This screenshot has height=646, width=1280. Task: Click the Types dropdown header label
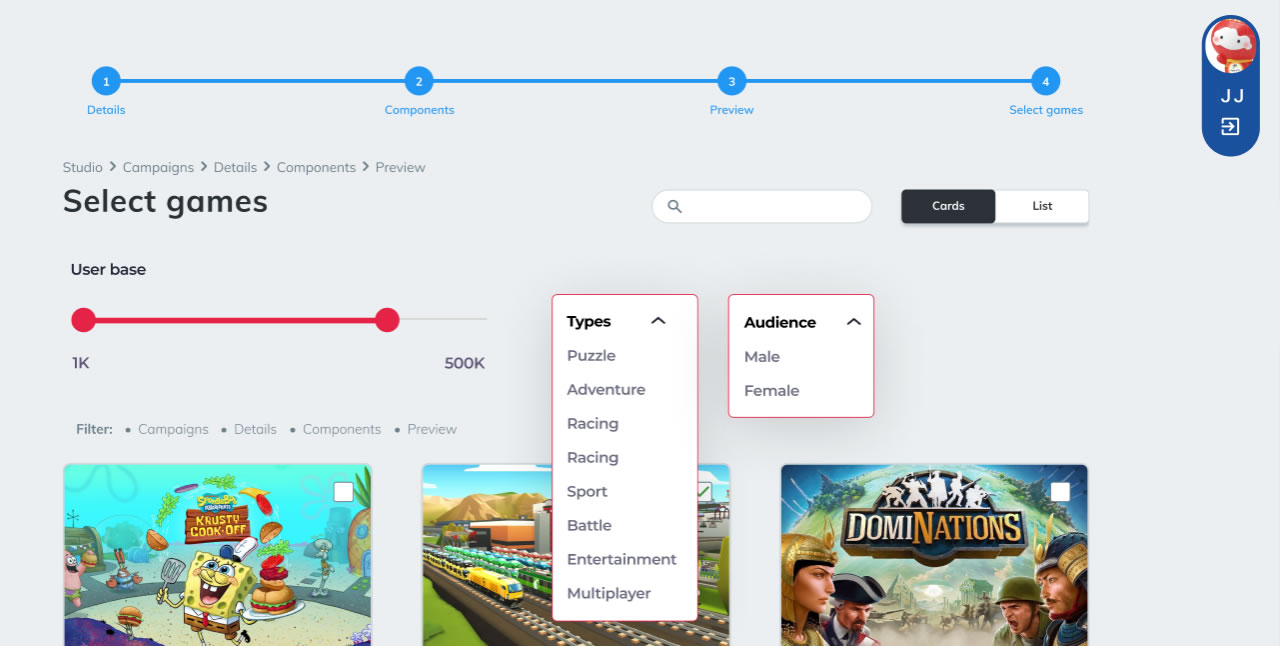tap(589, 321)
